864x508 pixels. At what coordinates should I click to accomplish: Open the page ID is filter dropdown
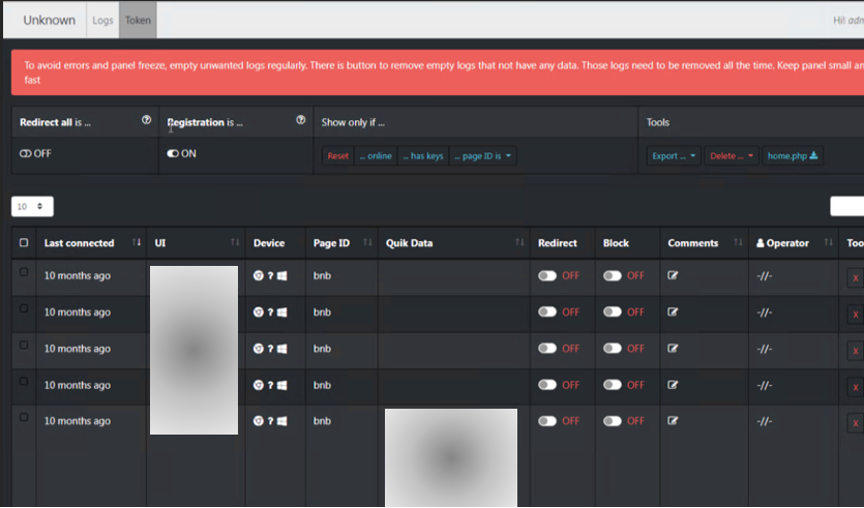(x=485, y=156)
